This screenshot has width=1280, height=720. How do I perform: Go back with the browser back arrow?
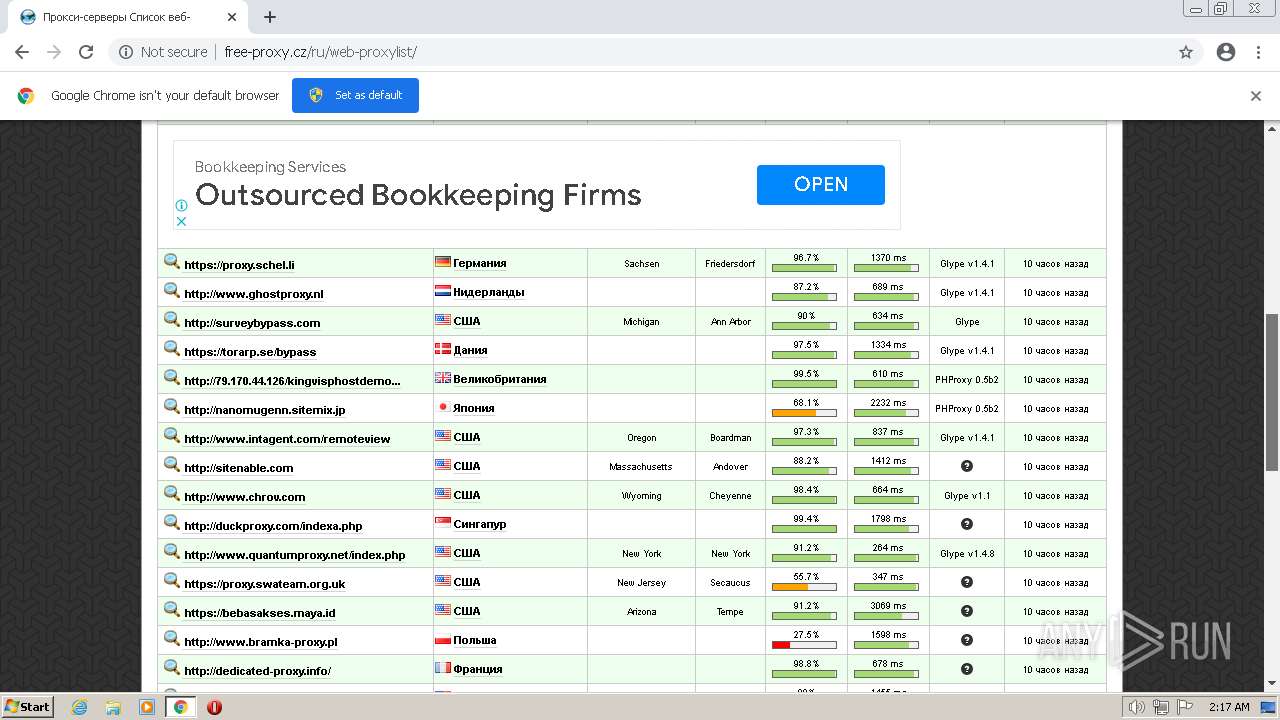[22, 52]
